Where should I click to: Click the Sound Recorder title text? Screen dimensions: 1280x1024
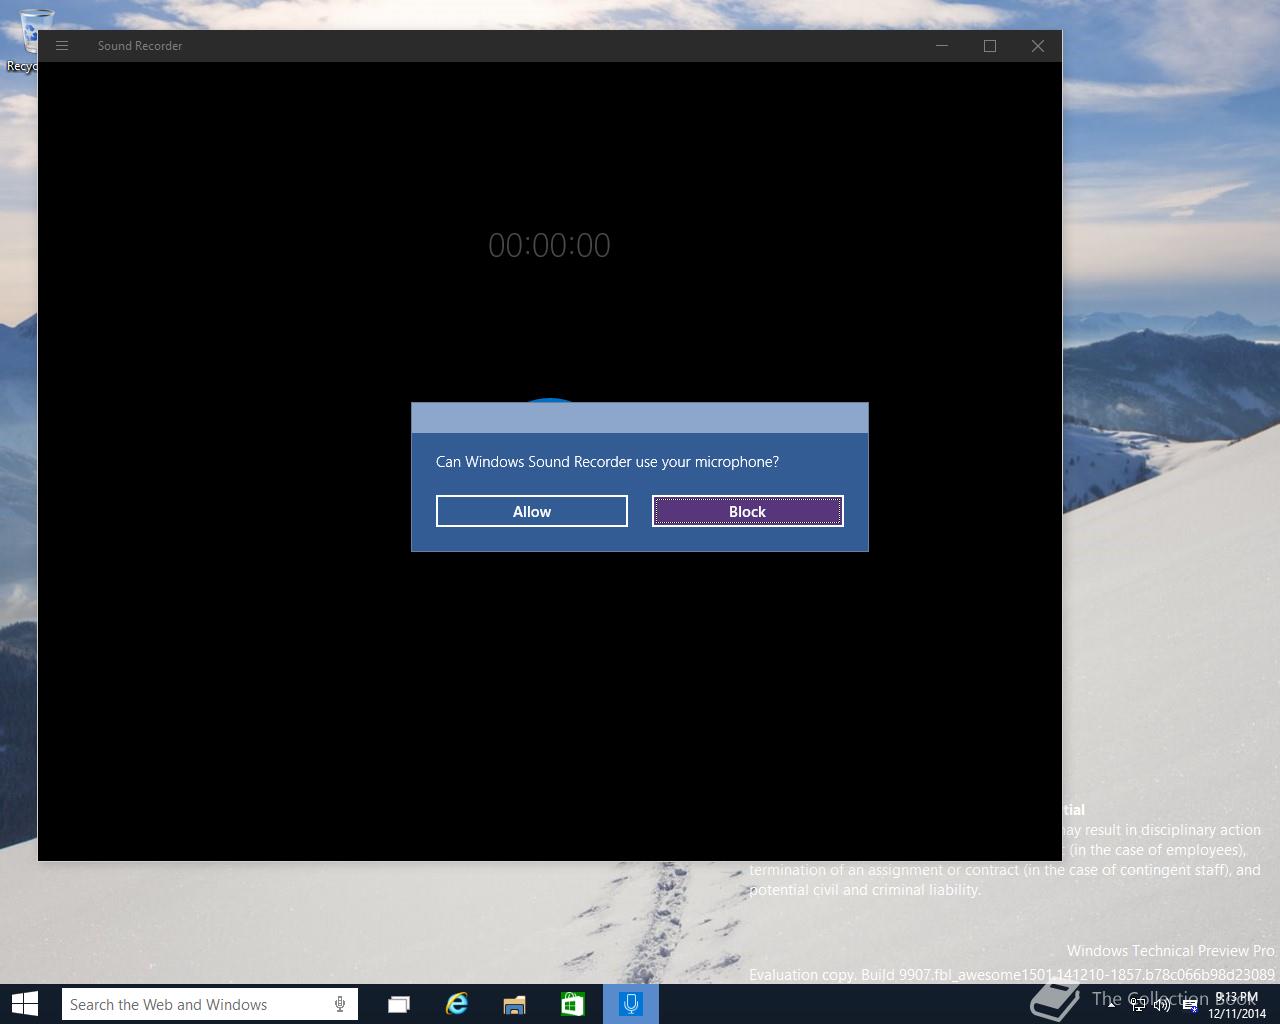click(140, 46)
